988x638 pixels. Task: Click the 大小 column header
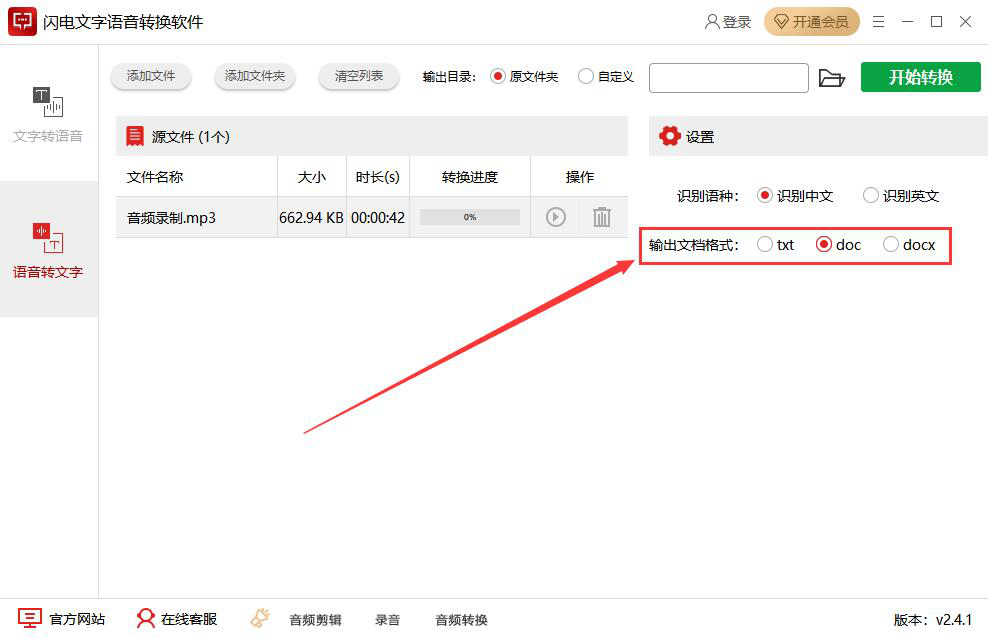coord(312,177)
